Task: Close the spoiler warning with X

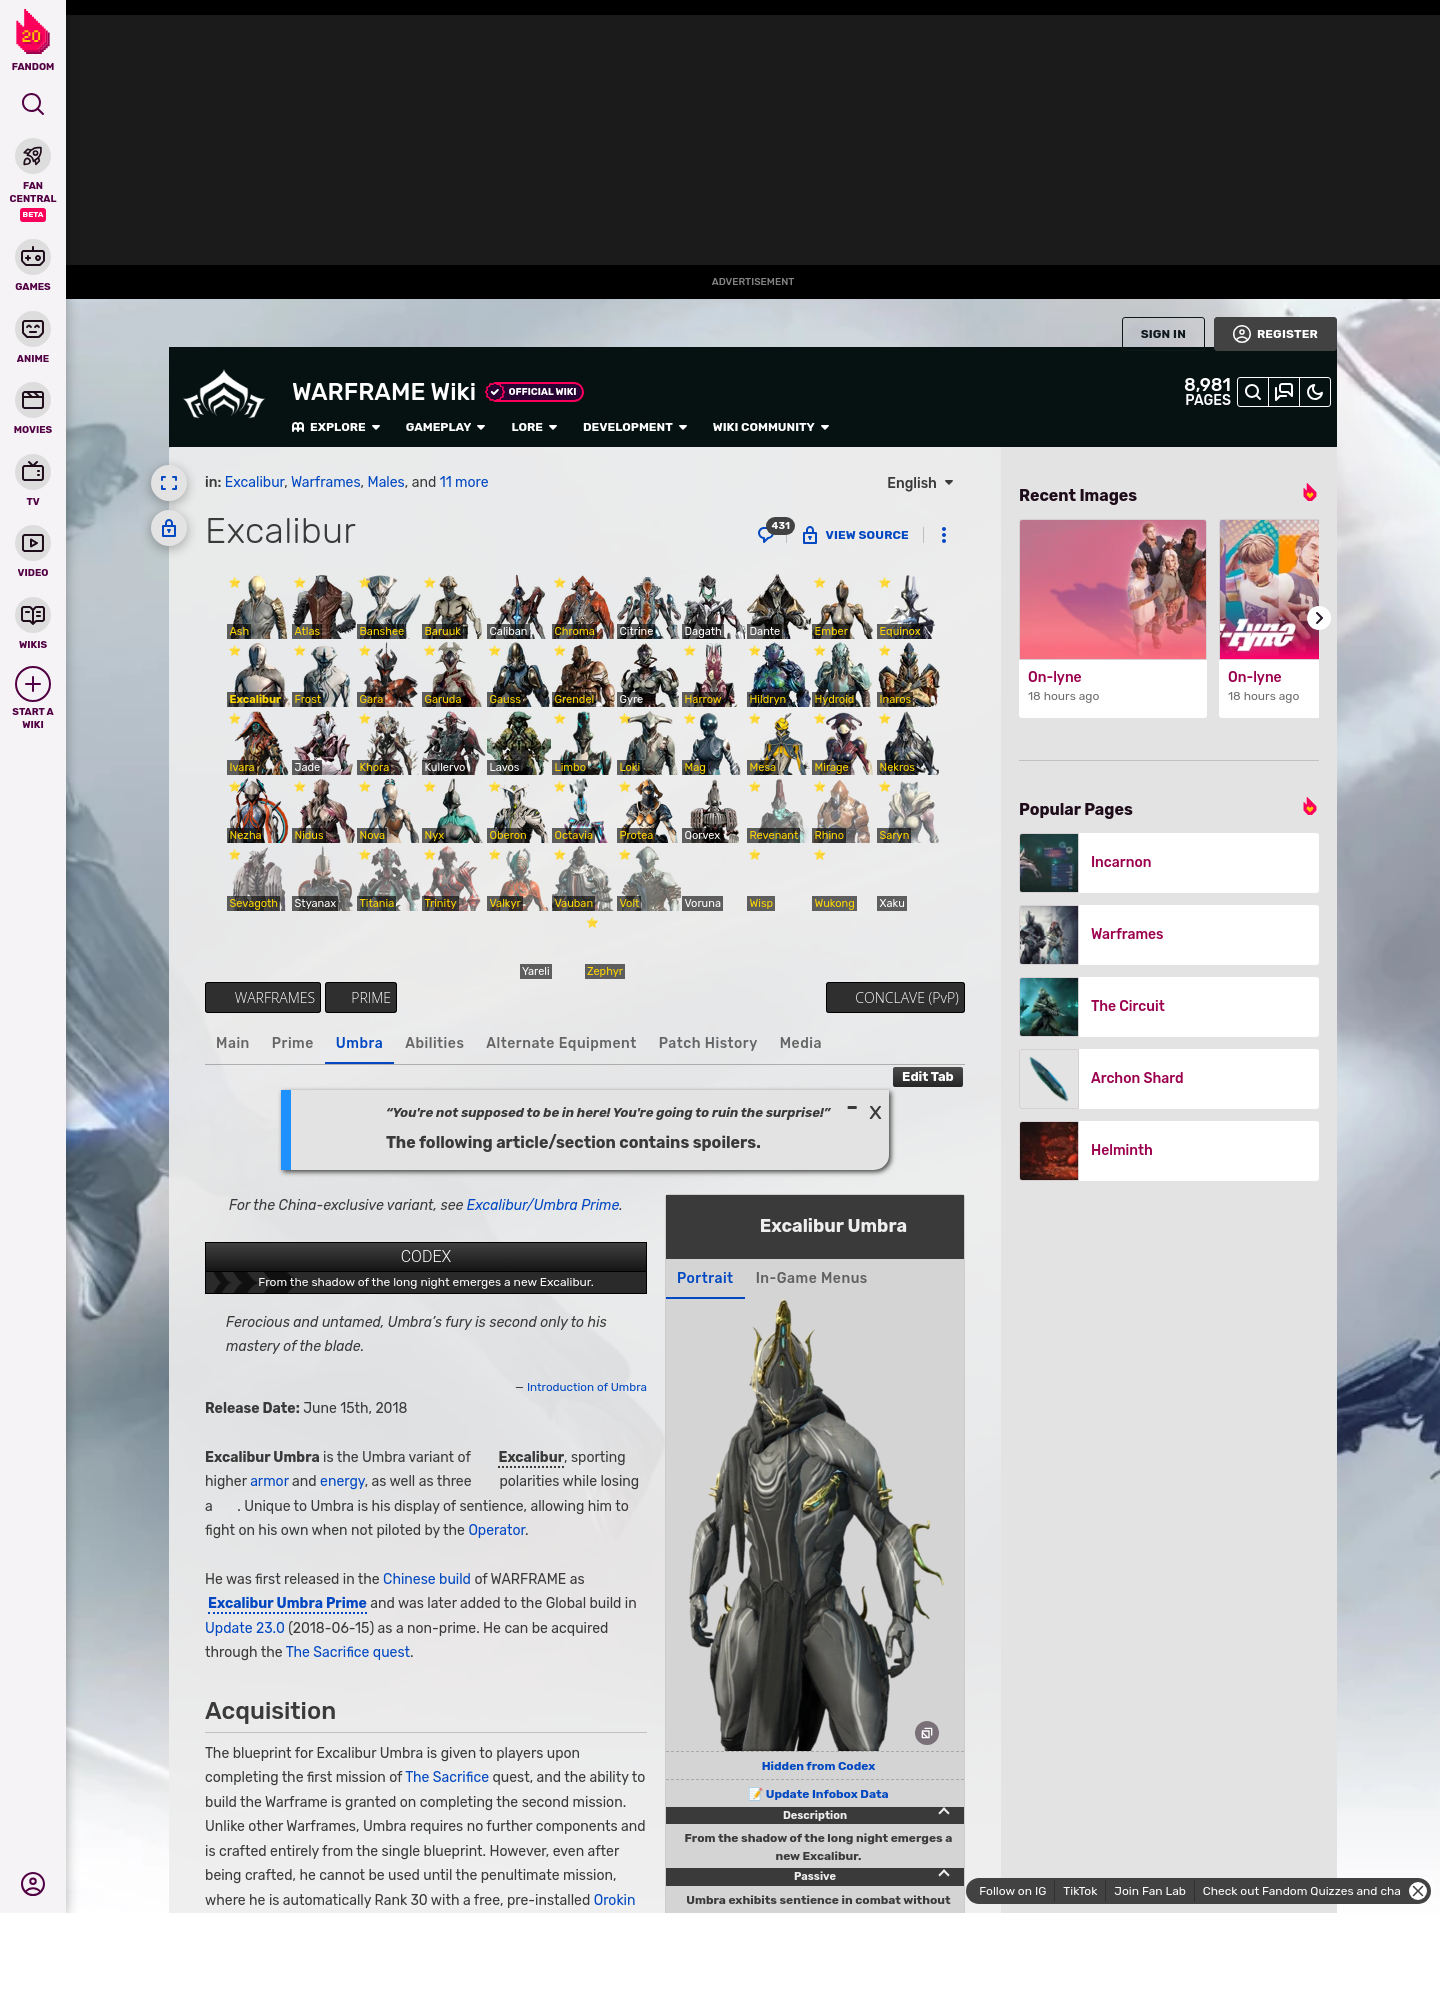Action: pos(875,1112)
